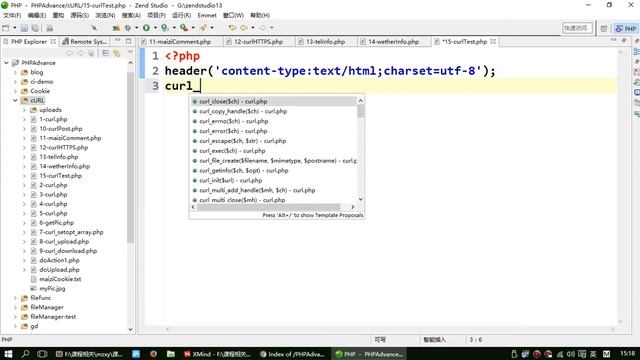
Task: Open Index of /PHPAdva... browser taskbar item
Action: pyautogui.click(x=292, y=354)
